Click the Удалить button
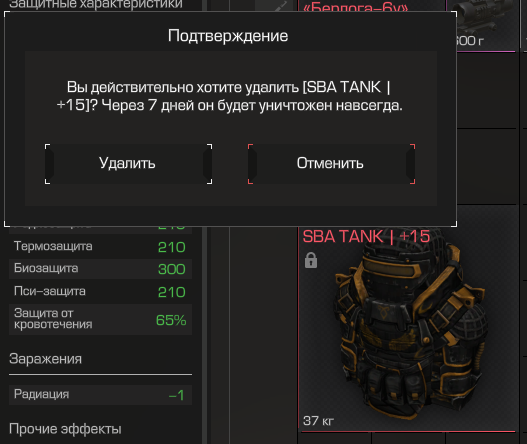Screen dimensions: 527x444 (128, 164)
